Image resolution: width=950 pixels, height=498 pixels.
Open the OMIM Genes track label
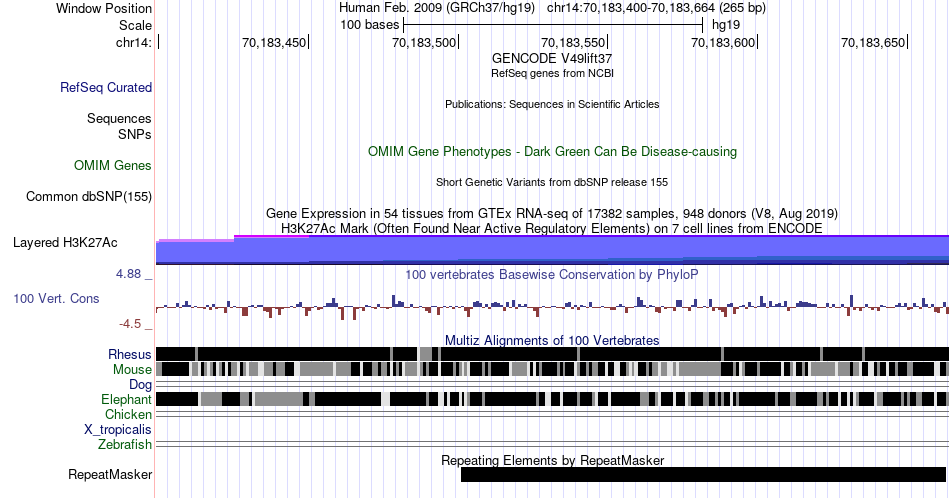112,165
